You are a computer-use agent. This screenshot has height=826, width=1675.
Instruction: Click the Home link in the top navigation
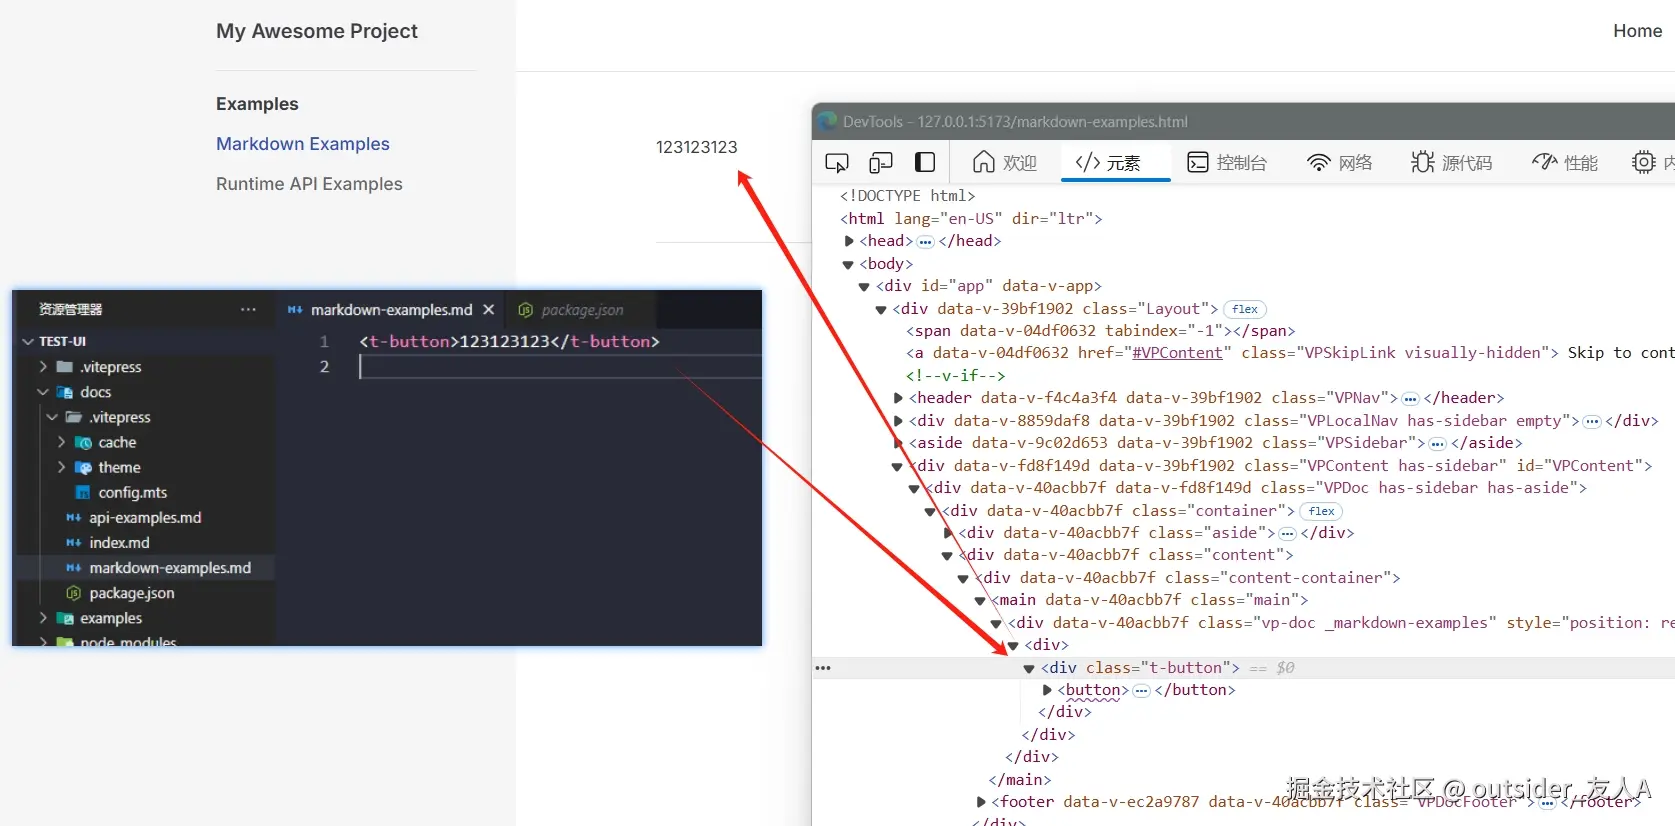tap(1637, 31)
